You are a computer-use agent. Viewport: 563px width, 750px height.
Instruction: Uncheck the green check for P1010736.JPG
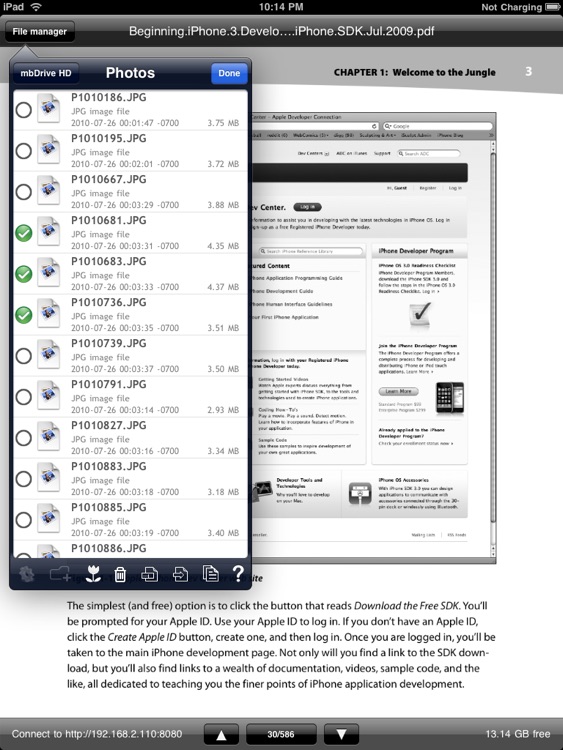tap(23, 315)
